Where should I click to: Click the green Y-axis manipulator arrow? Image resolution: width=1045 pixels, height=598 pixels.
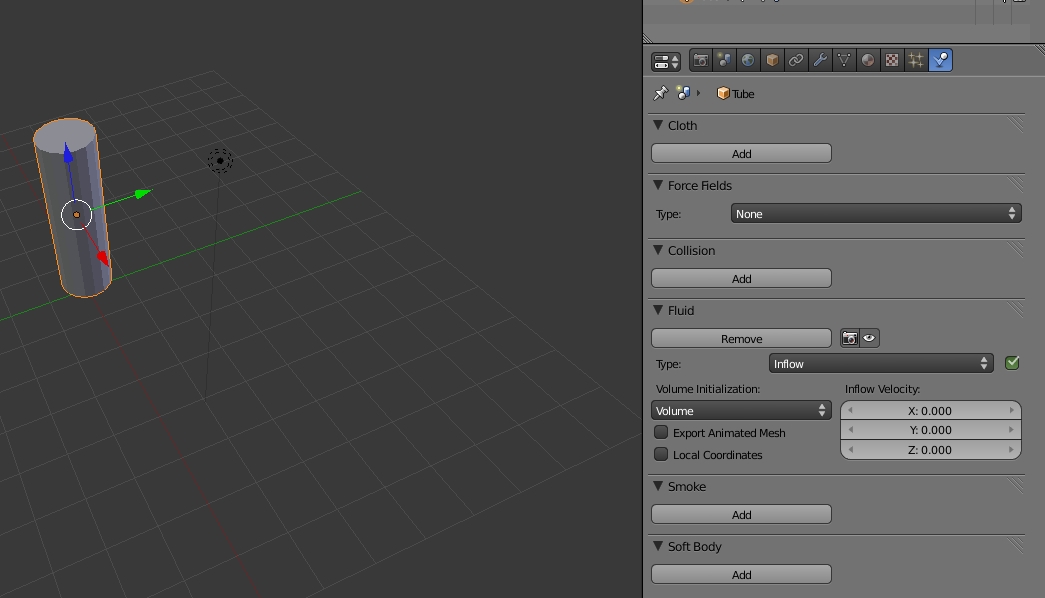tap(142, 194)
